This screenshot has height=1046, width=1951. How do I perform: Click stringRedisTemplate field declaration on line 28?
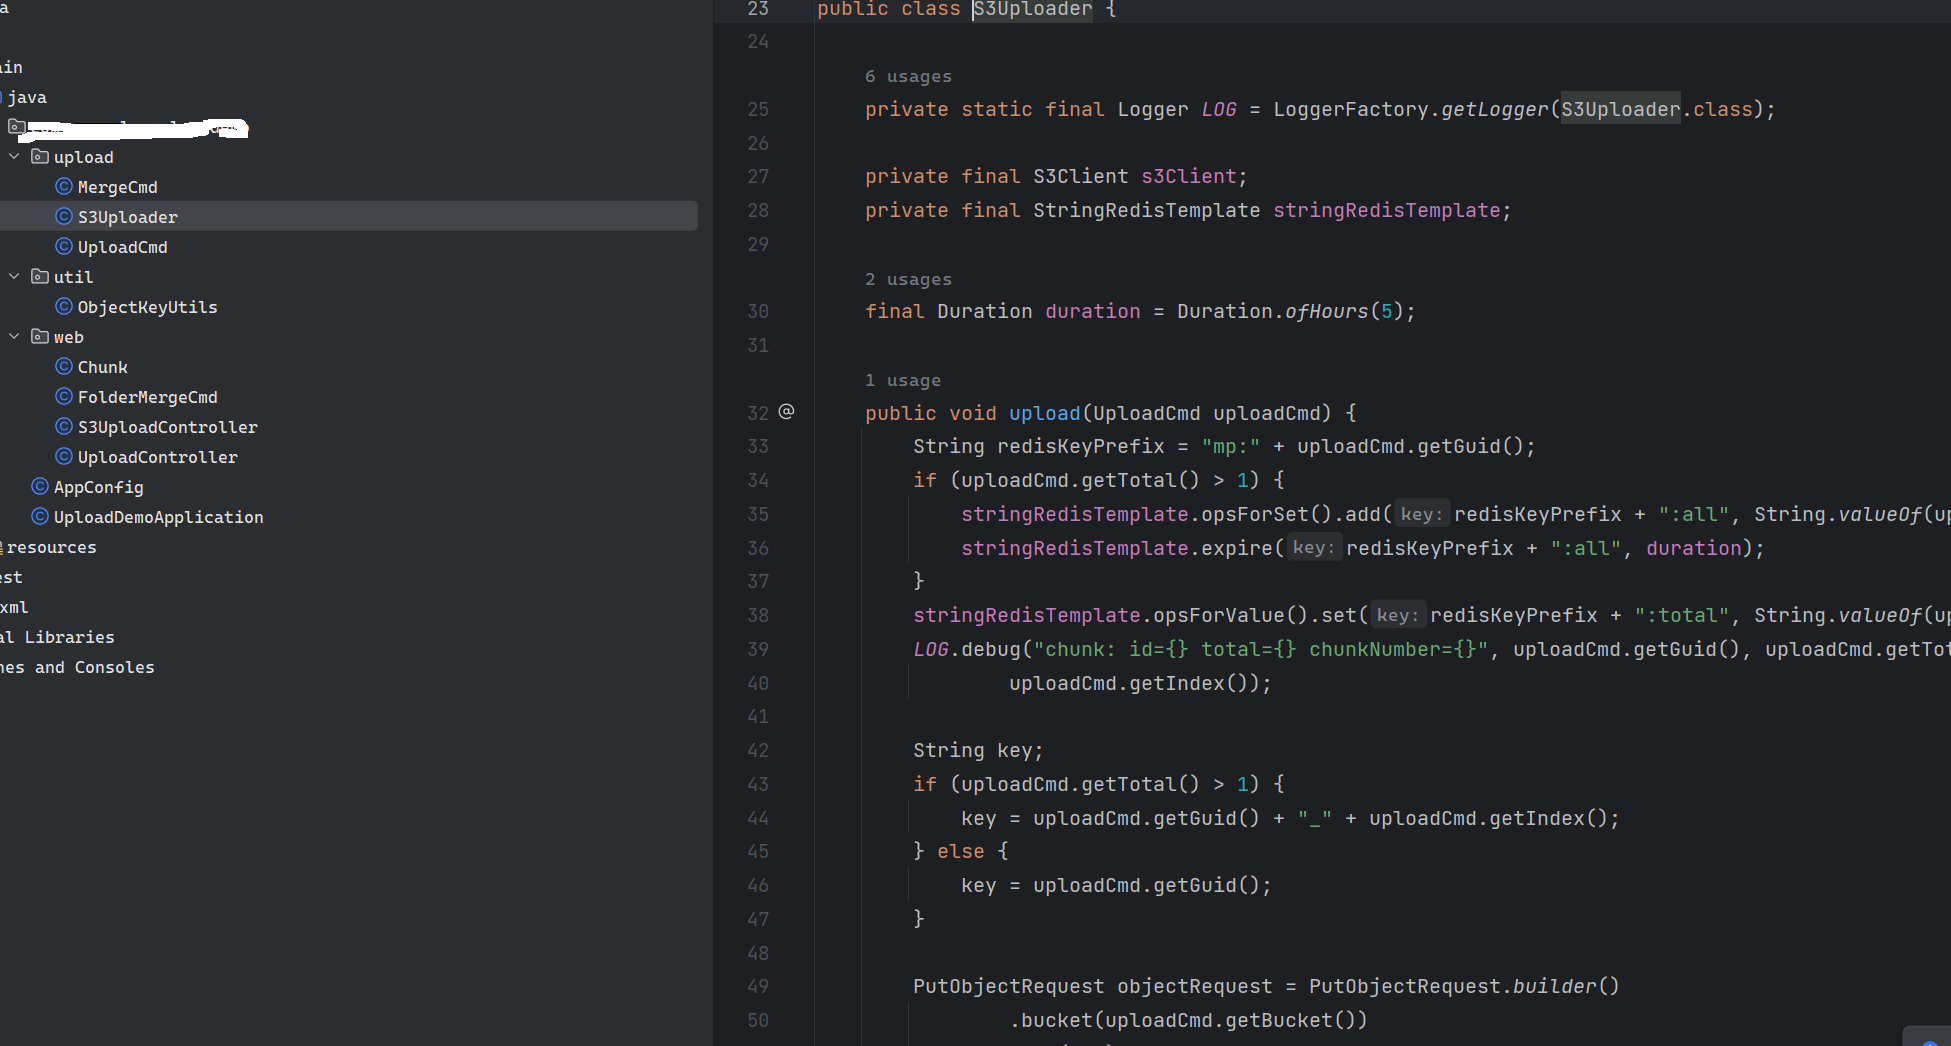tap(1386, 211)
